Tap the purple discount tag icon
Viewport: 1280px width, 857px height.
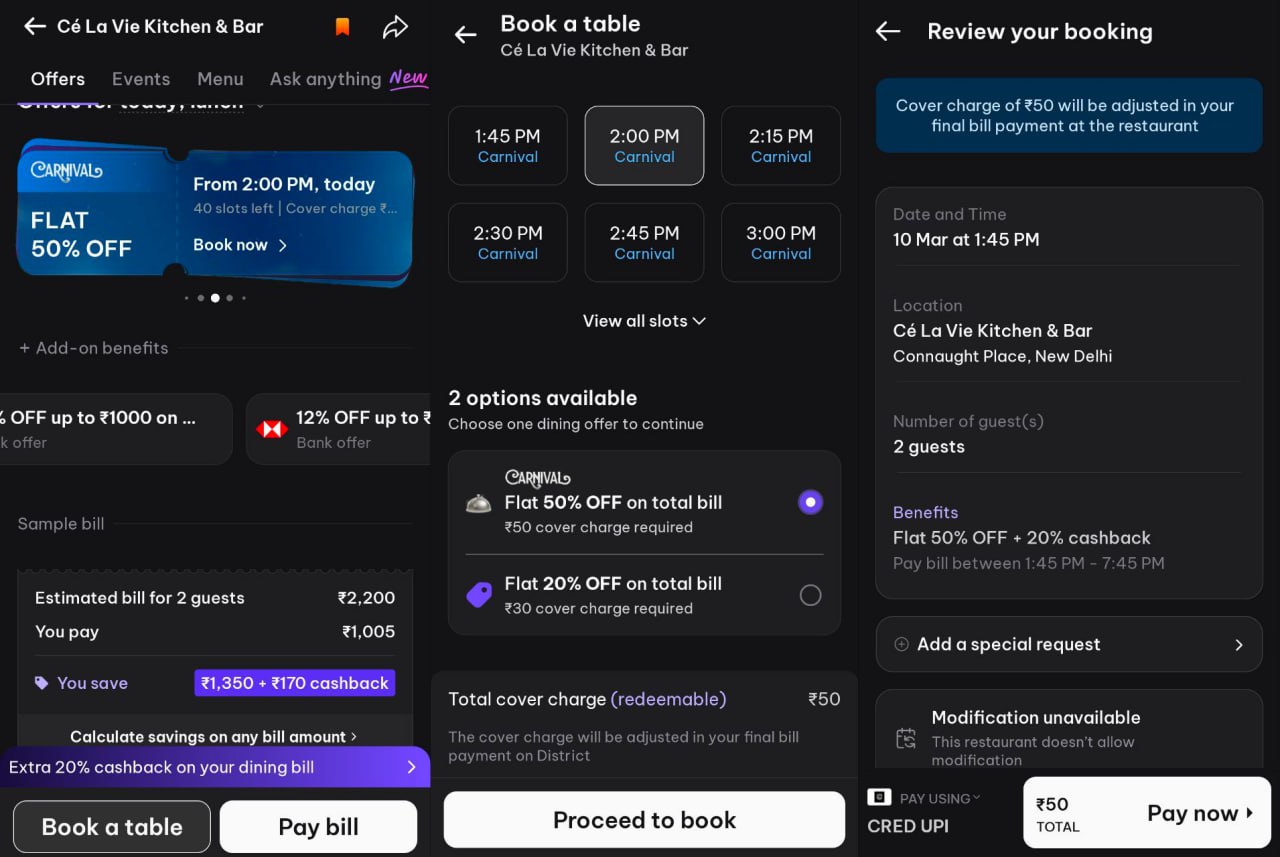(x=479, y=596)
